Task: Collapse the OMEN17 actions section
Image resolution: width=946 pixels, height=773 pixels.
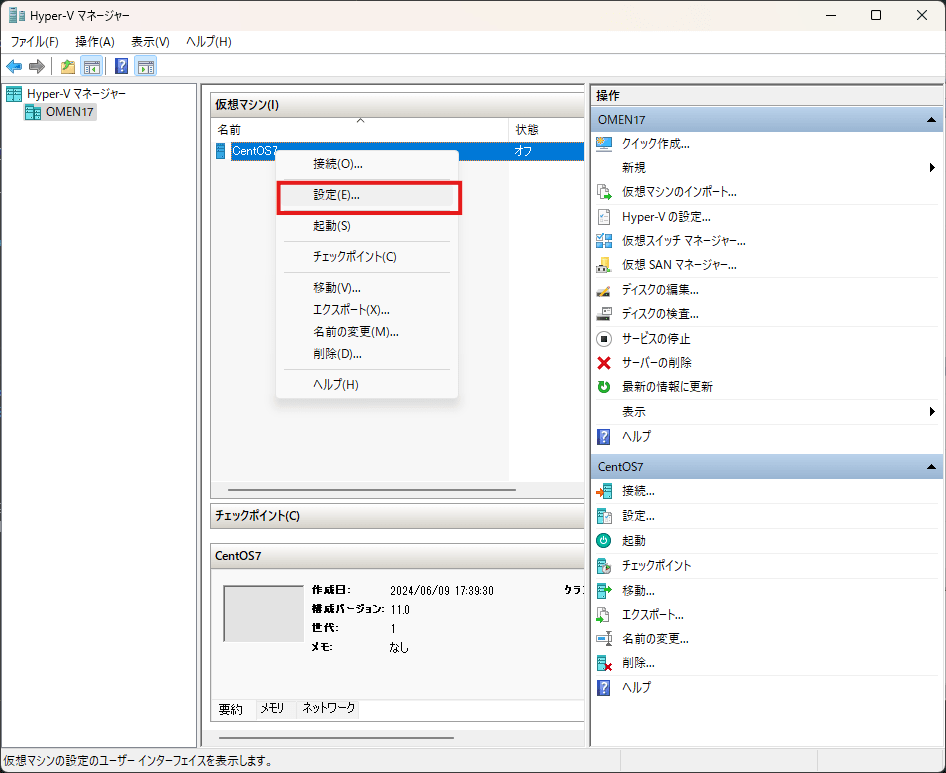Action: point(931,119)
